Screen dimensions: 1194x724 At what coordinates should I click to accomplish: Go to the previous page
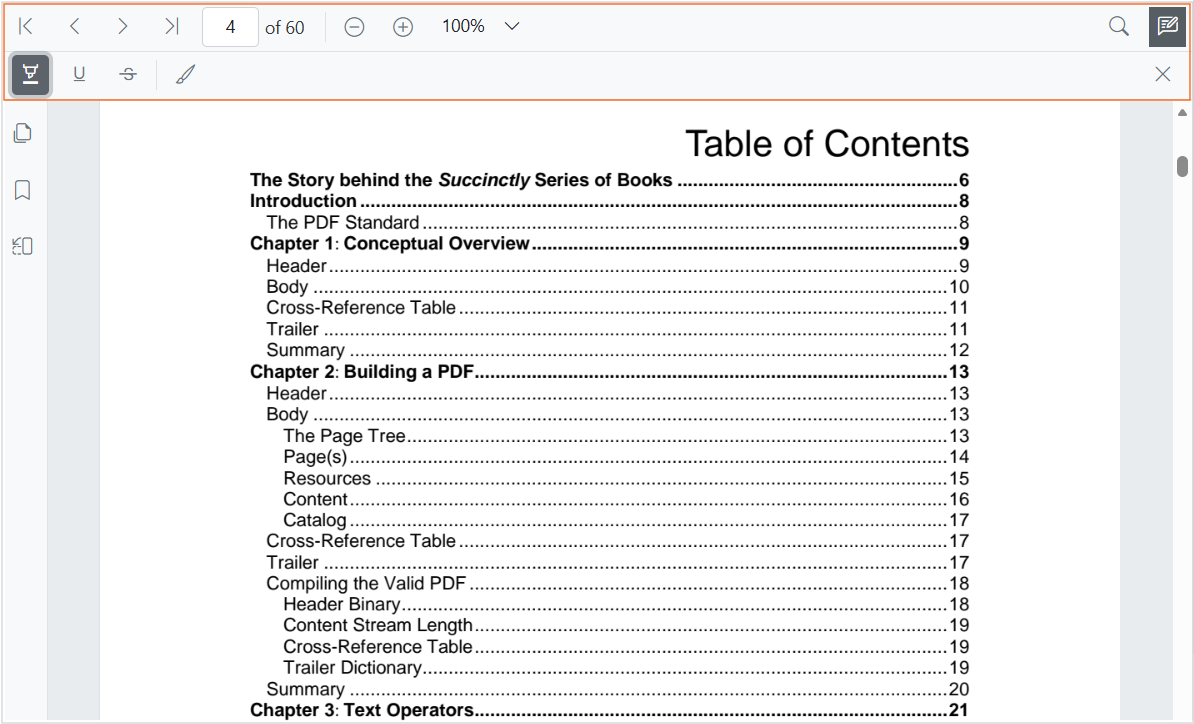[74, 26]
